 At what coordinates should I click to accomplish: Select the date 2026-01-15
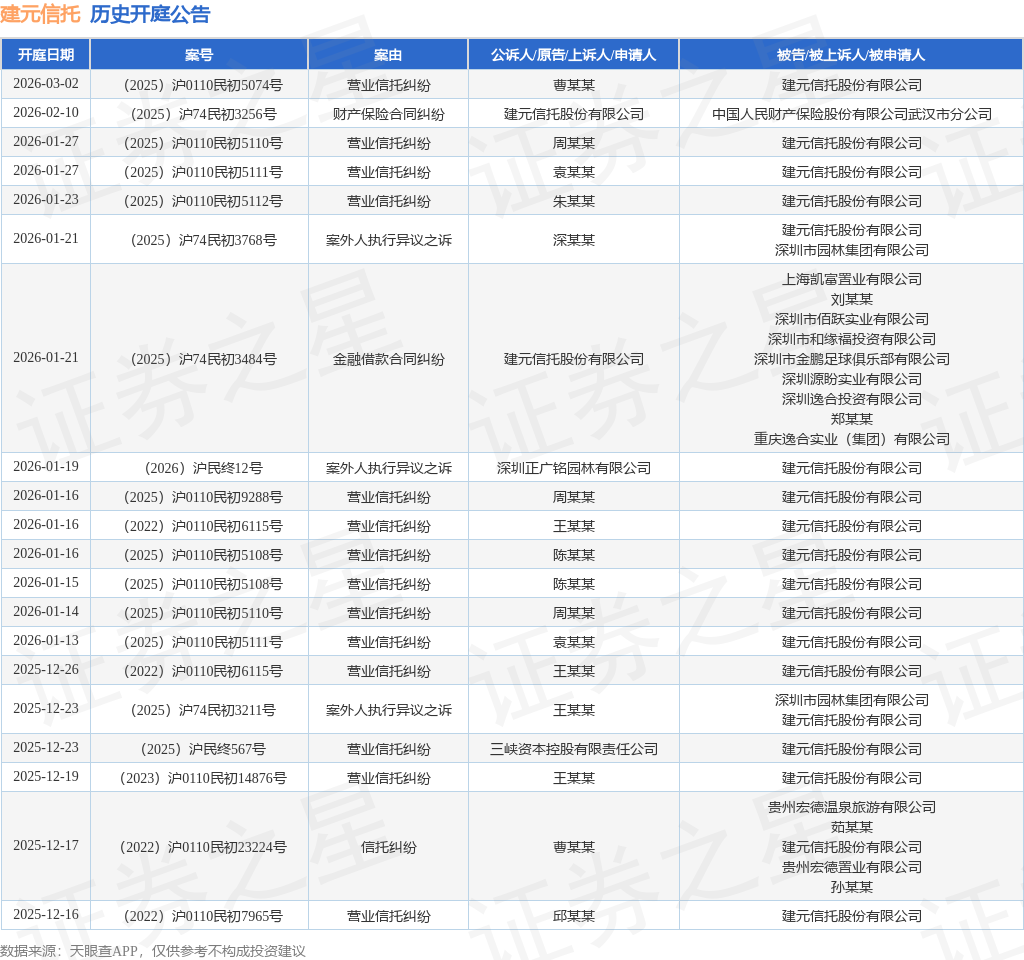[46, 582]
